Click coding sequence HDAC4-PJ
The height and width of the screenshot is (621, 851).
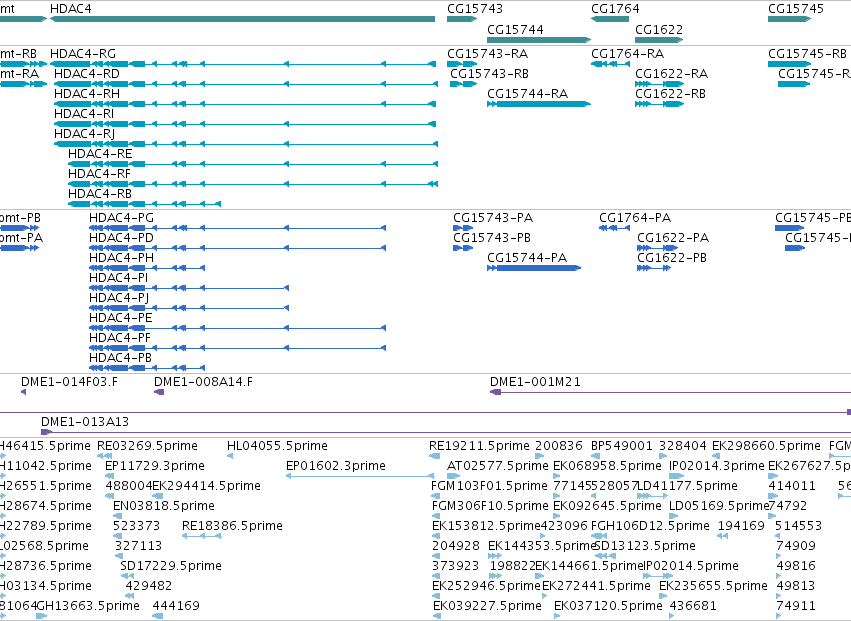coord(189,308)
